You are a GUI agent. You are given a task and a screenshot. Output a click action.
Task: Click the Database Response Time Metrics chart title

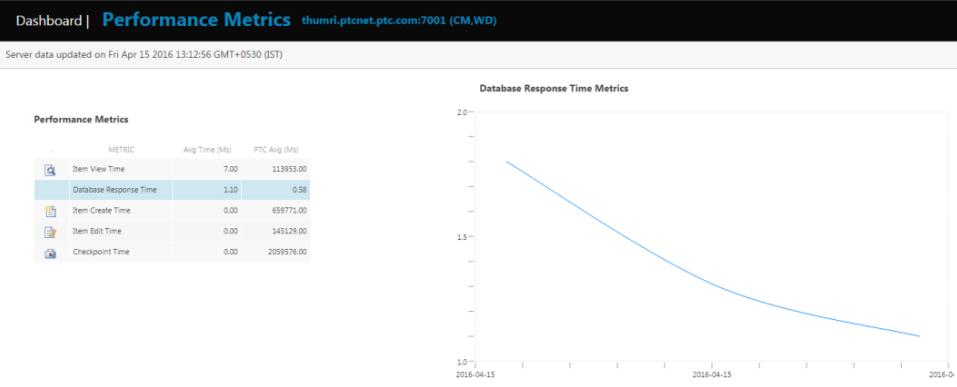(554, 89)
